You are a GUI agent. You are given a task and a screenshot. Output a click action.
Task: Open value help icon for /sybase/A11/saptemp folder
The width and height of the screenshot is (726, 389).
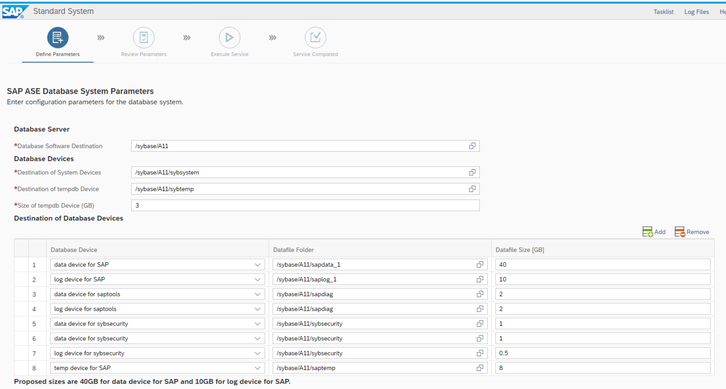480,368
